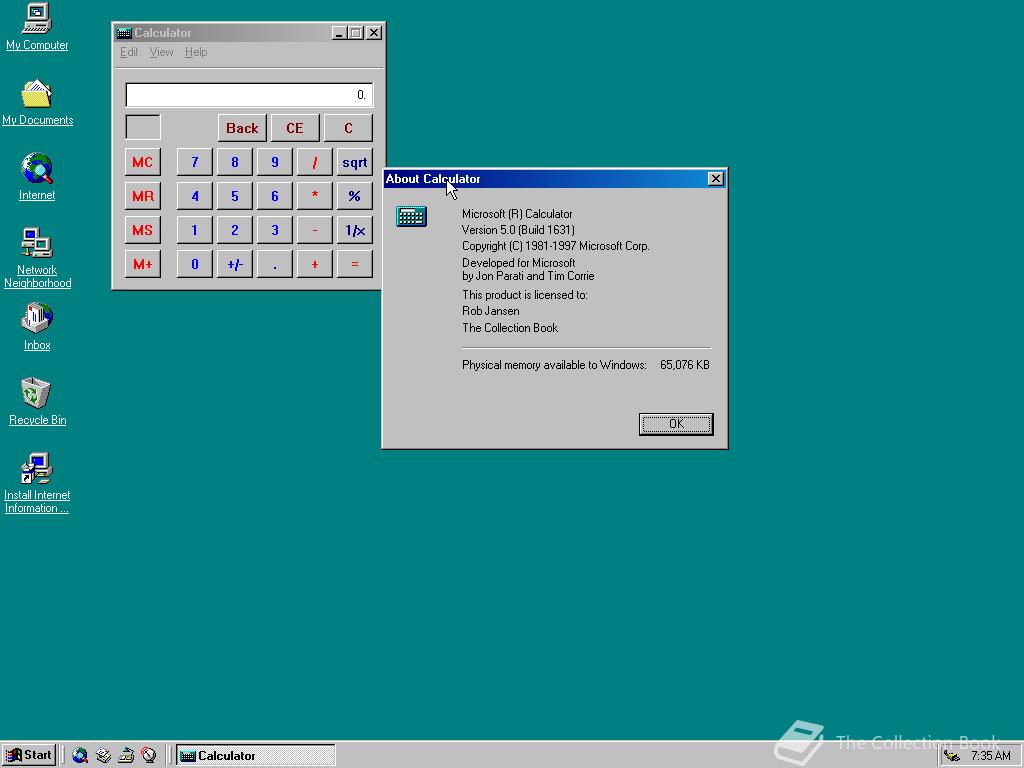Click the fourth quick launch icon
This screenshot has width=1024, height=768.
148,756
